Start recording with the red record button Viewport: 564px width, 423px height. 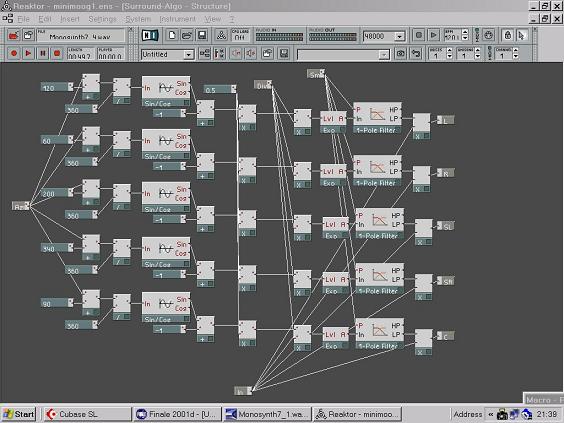(x=14, y=54)
